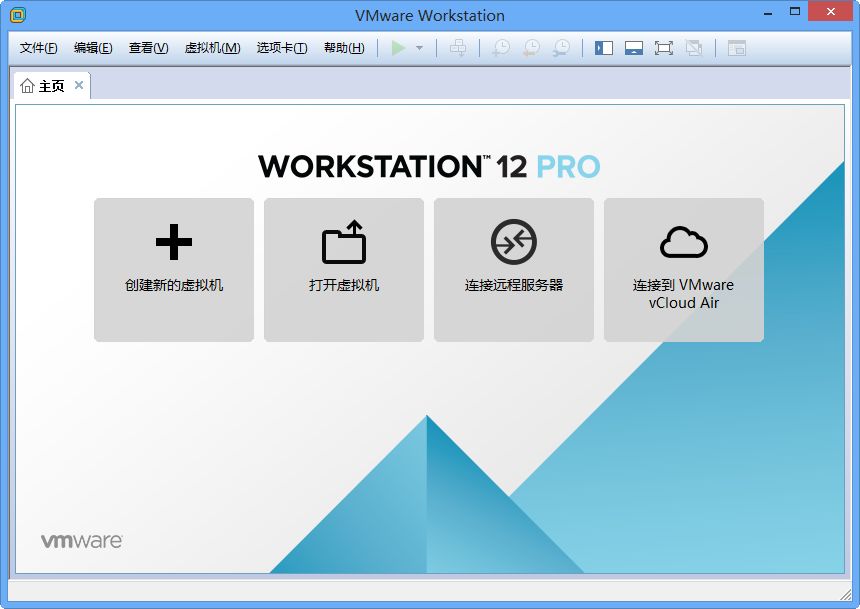Open the 编辑(E) menu
Viewport: 860px width, 609px height.
(93, 48)
